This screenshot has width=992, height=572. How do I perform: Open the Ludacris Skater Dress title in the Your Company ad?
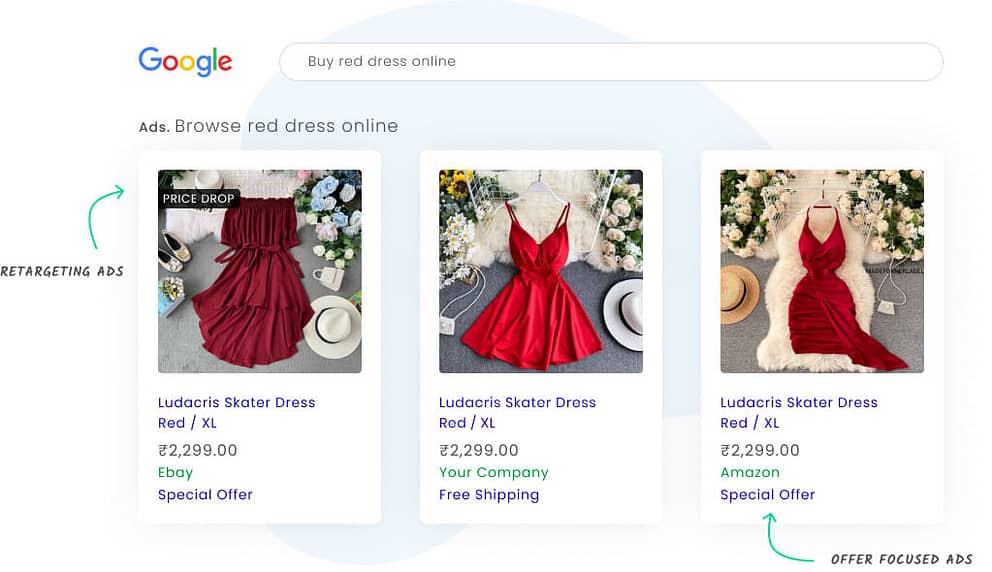[518, 413]
